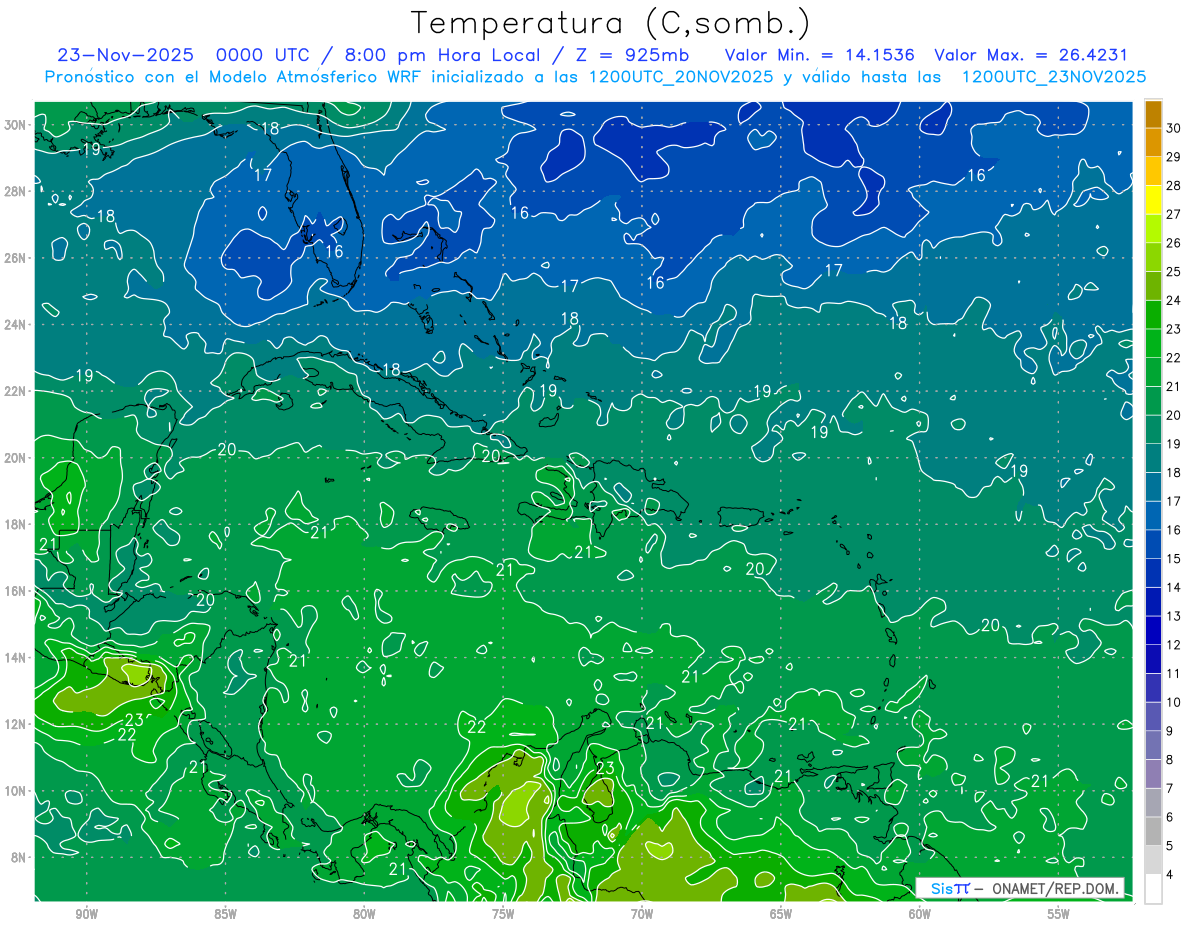
Task: Click the color legend's 11 label
Action: [x=1174, y=673]
